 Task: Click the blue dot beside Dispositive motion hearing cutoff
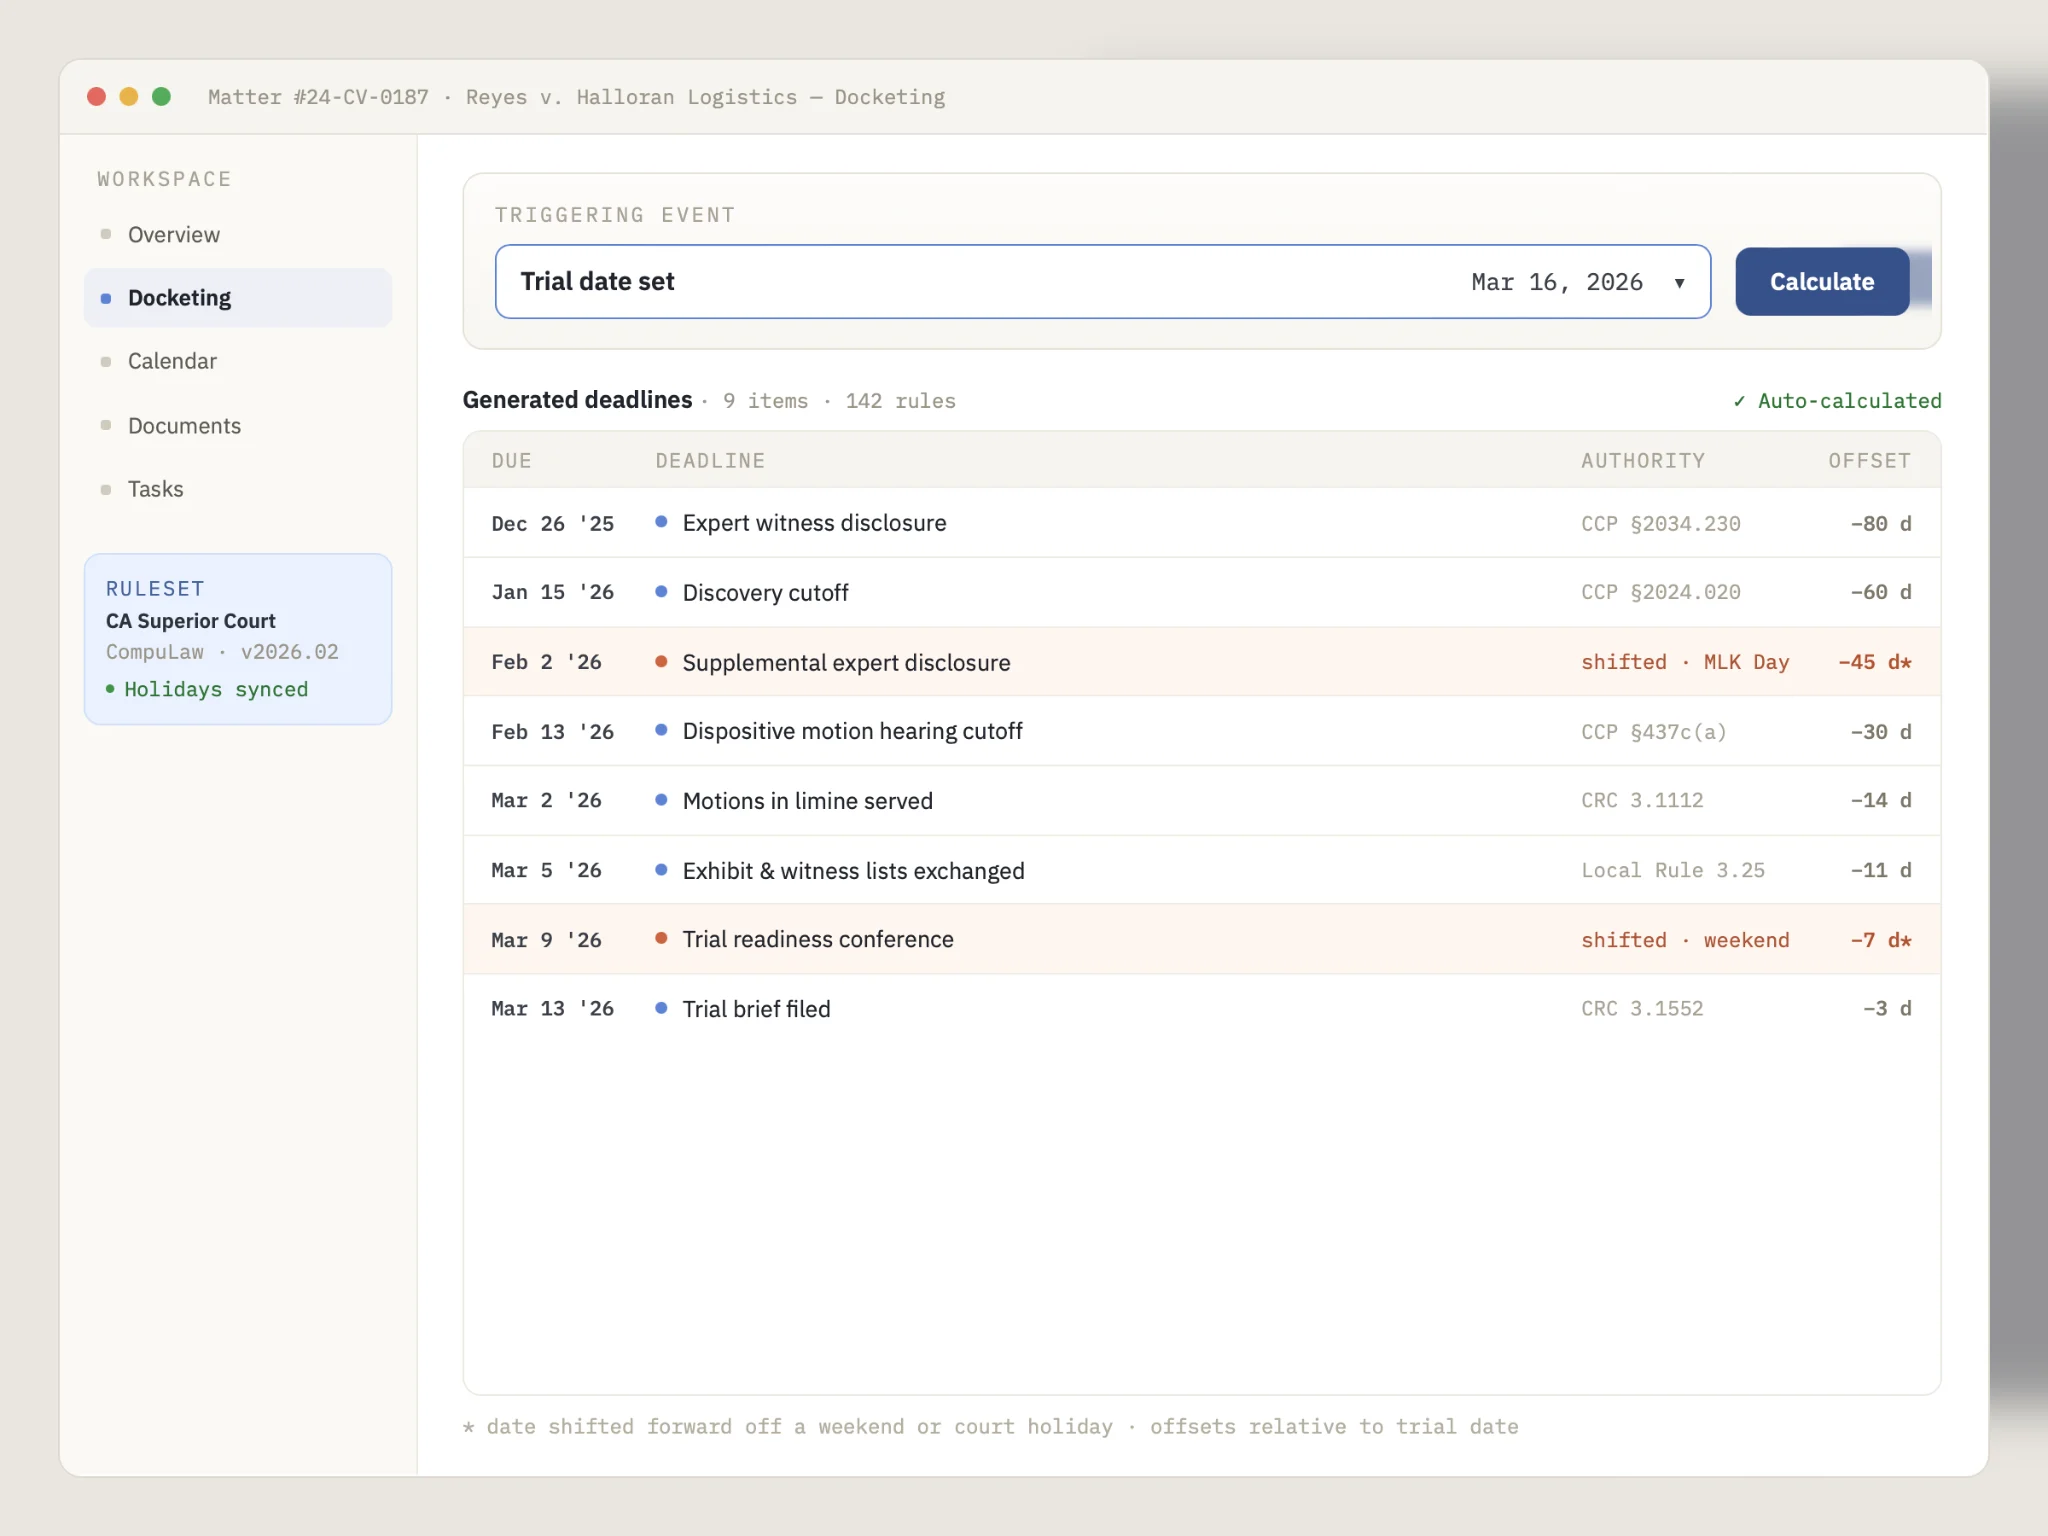pyautogui.click(x=661, y=730)
